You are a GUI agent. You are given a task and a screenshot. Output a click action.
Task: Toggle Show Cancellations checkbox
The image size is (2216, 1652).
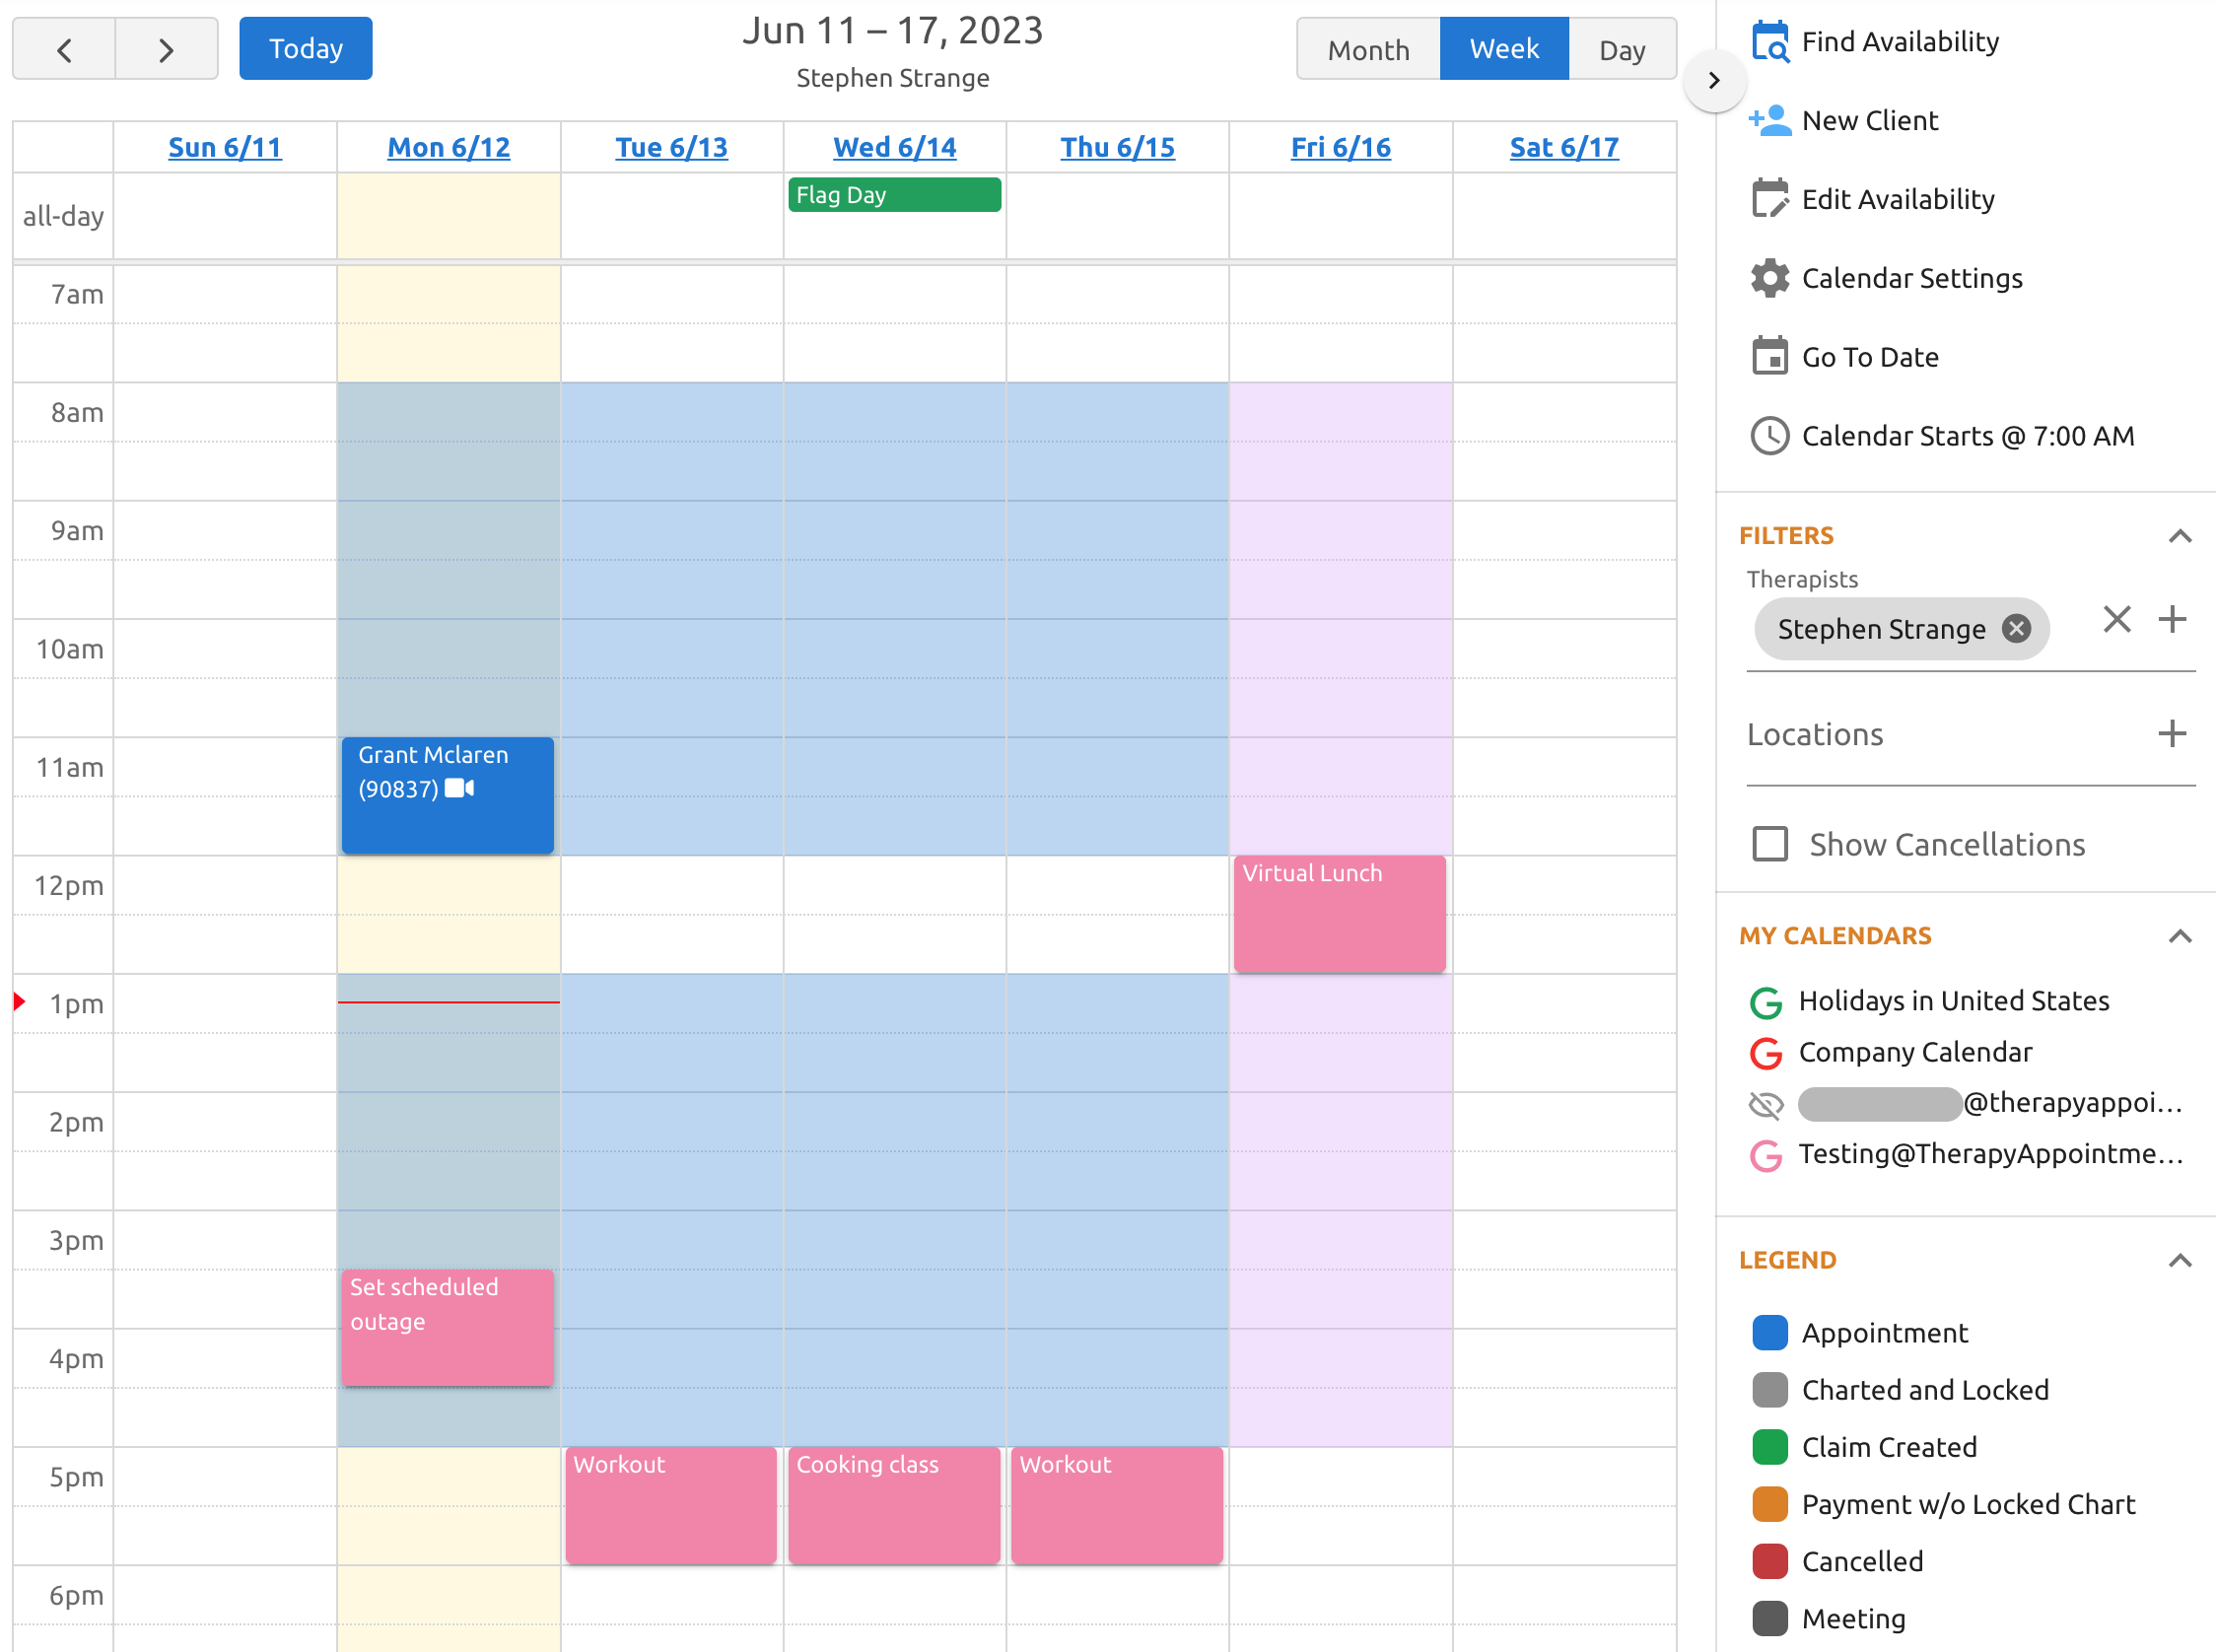coord(1770,844)
